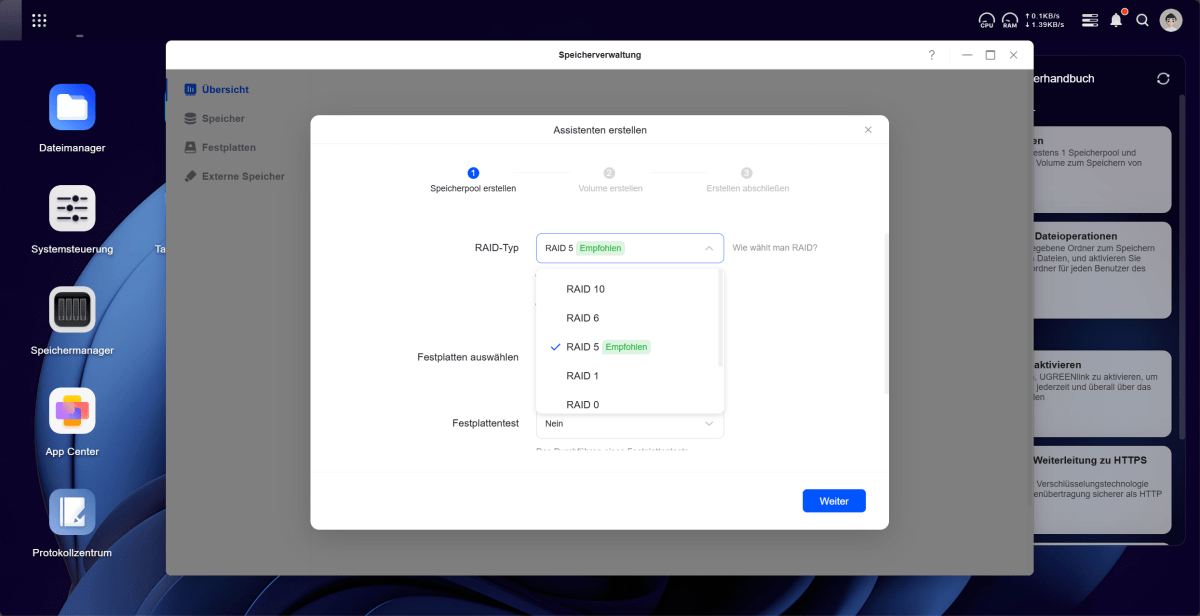Image resolution: width=1200 pixels, height=616 pixels.
Task: Open the Festplattentest dropdown showing Nein
Action: pyautogui.click(x=630, y=423)
